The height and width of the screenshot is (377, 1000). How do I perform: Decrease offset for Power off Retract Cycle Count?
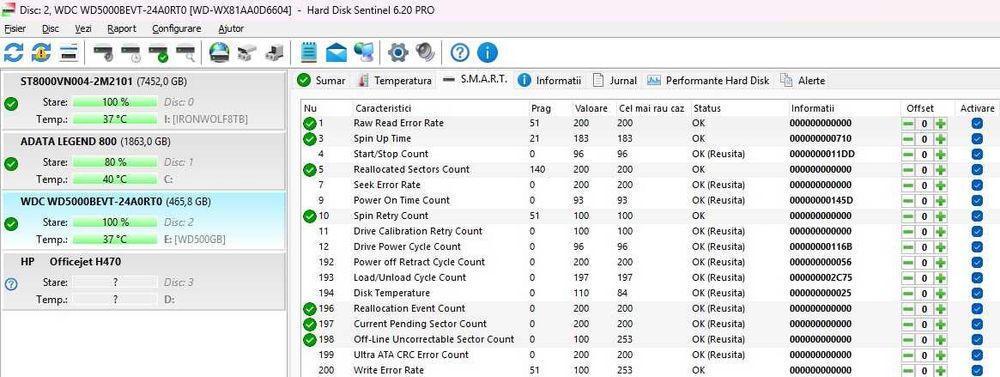pyautogui.click(x=907, y=262)
